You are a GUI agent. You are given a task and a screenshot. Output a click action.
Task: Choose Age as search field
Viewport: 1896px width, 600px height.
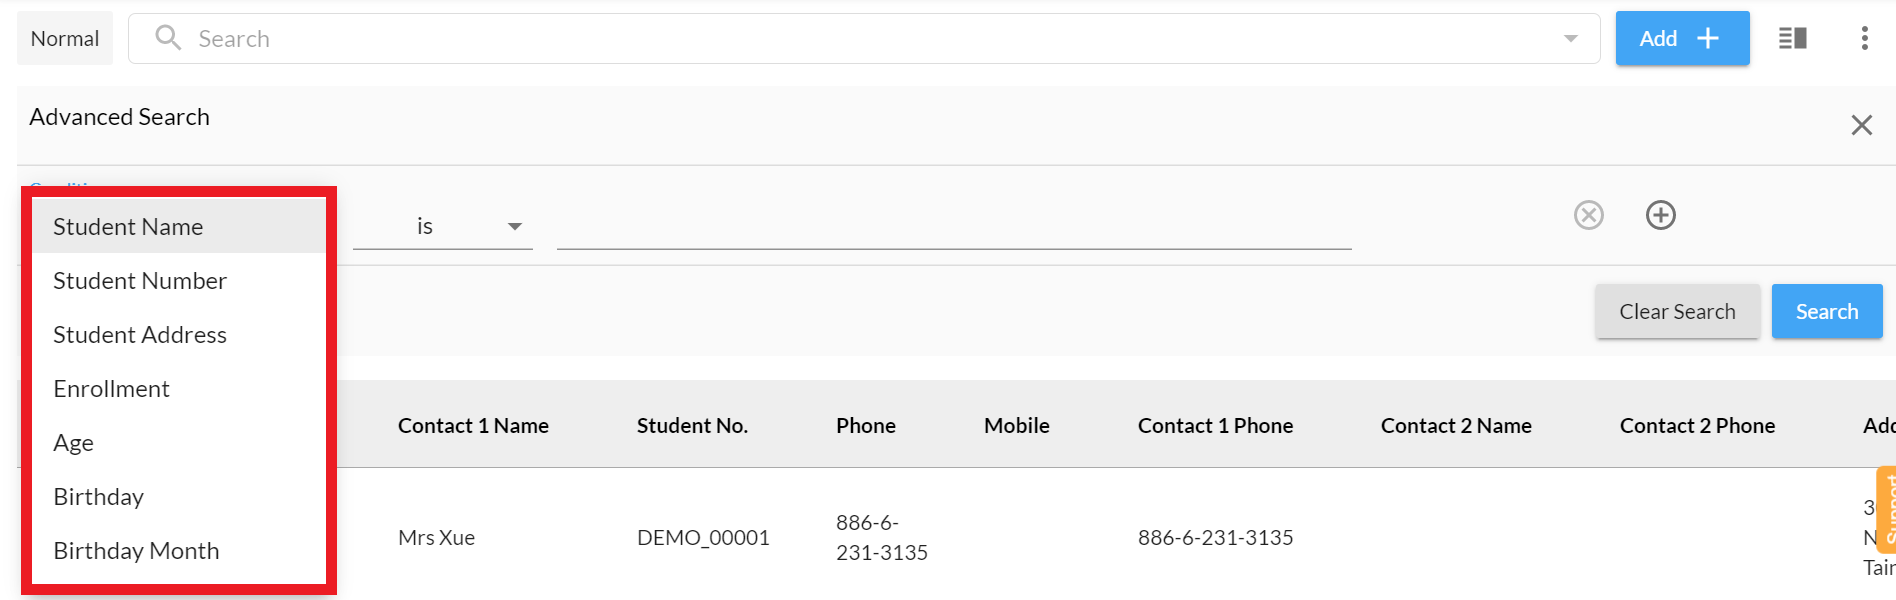[x=73, y=443]
